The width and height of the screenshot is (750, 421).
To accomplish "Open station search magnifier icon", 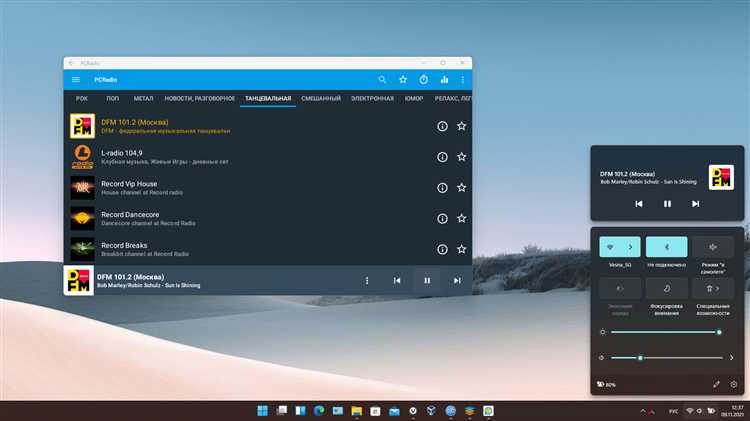I will click(x=382, y=79).
